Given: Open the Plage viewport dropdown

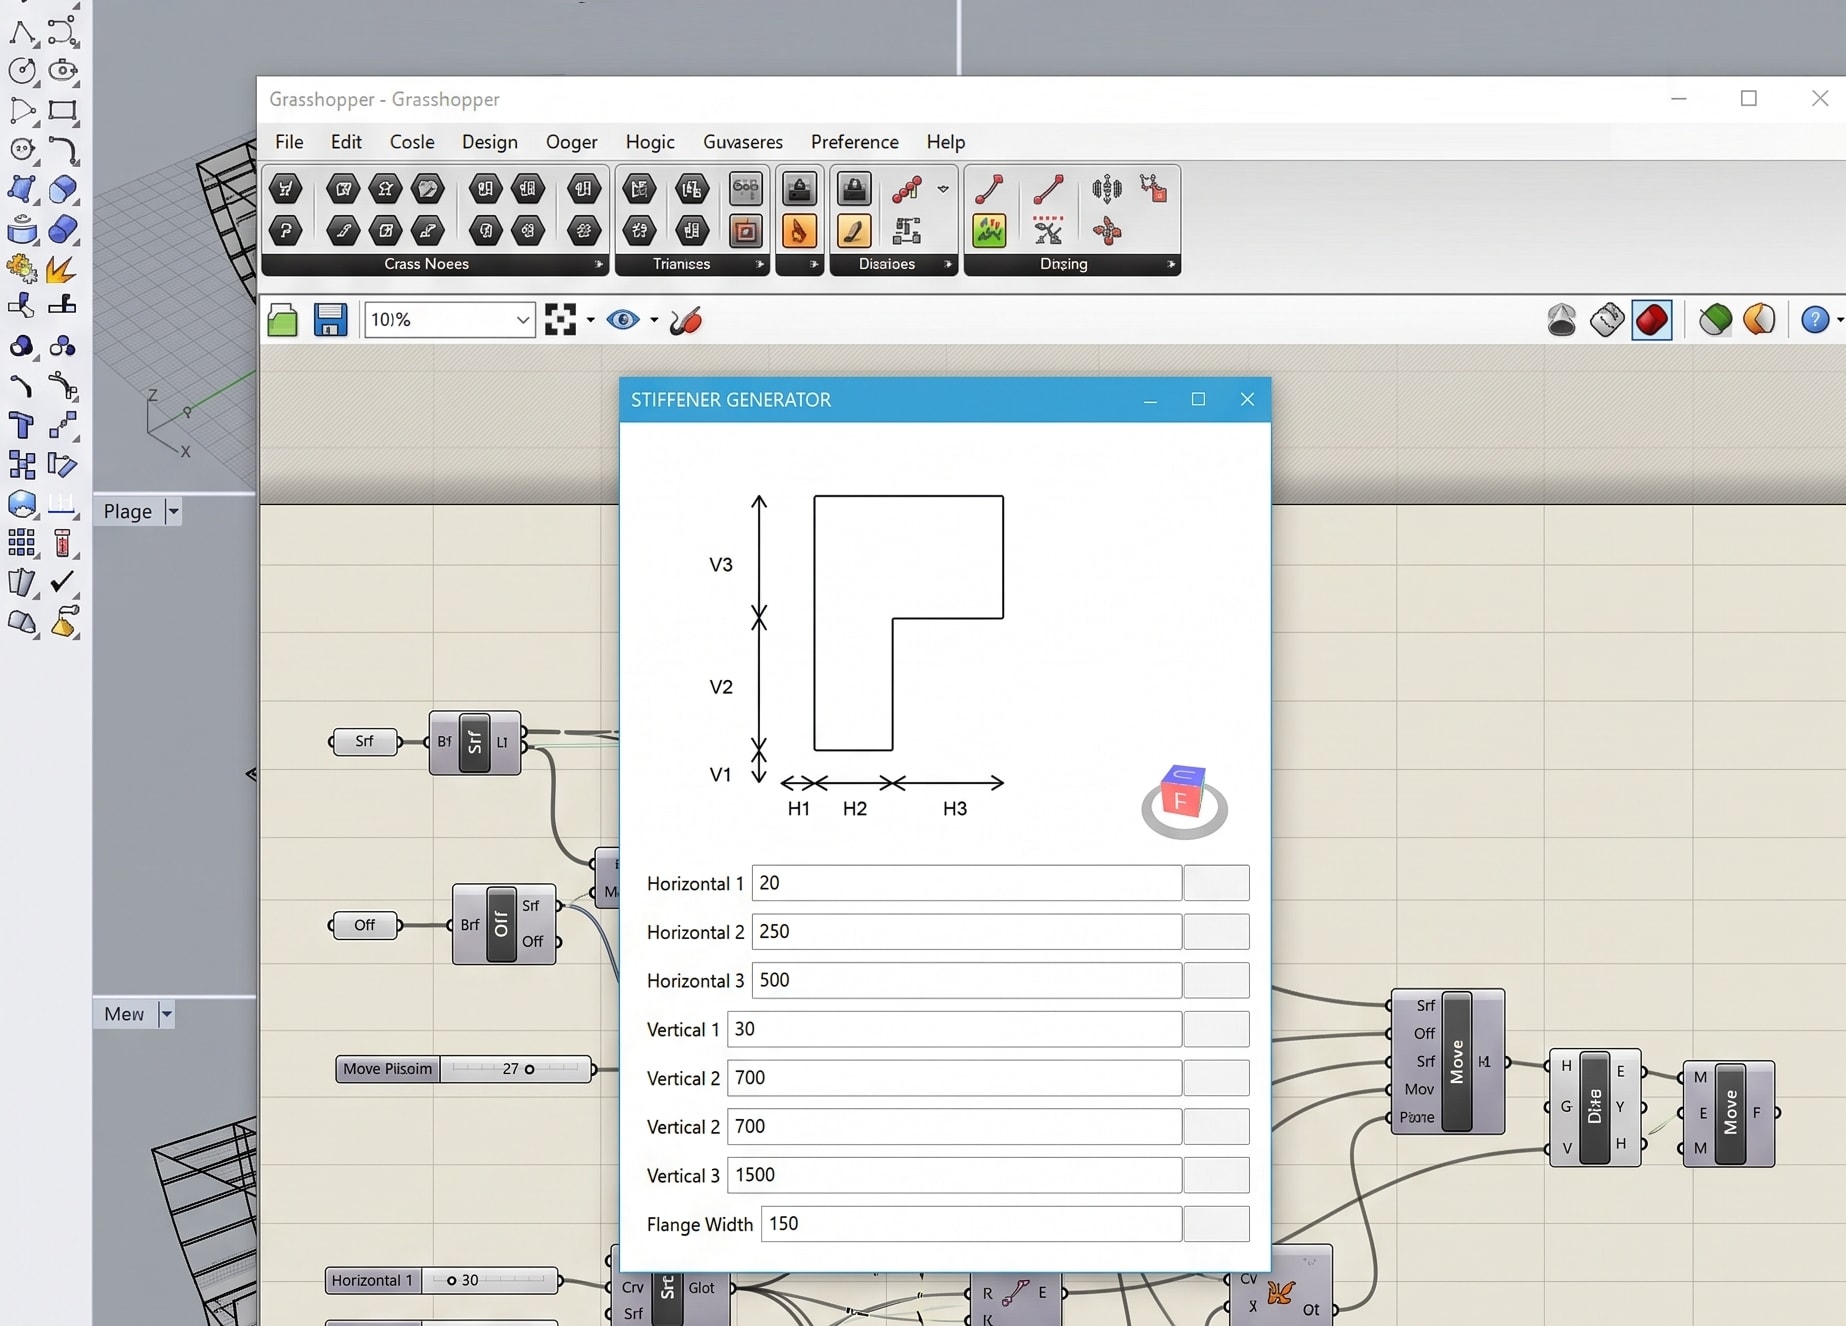Looking at the screenshot, I should point(173,512).
